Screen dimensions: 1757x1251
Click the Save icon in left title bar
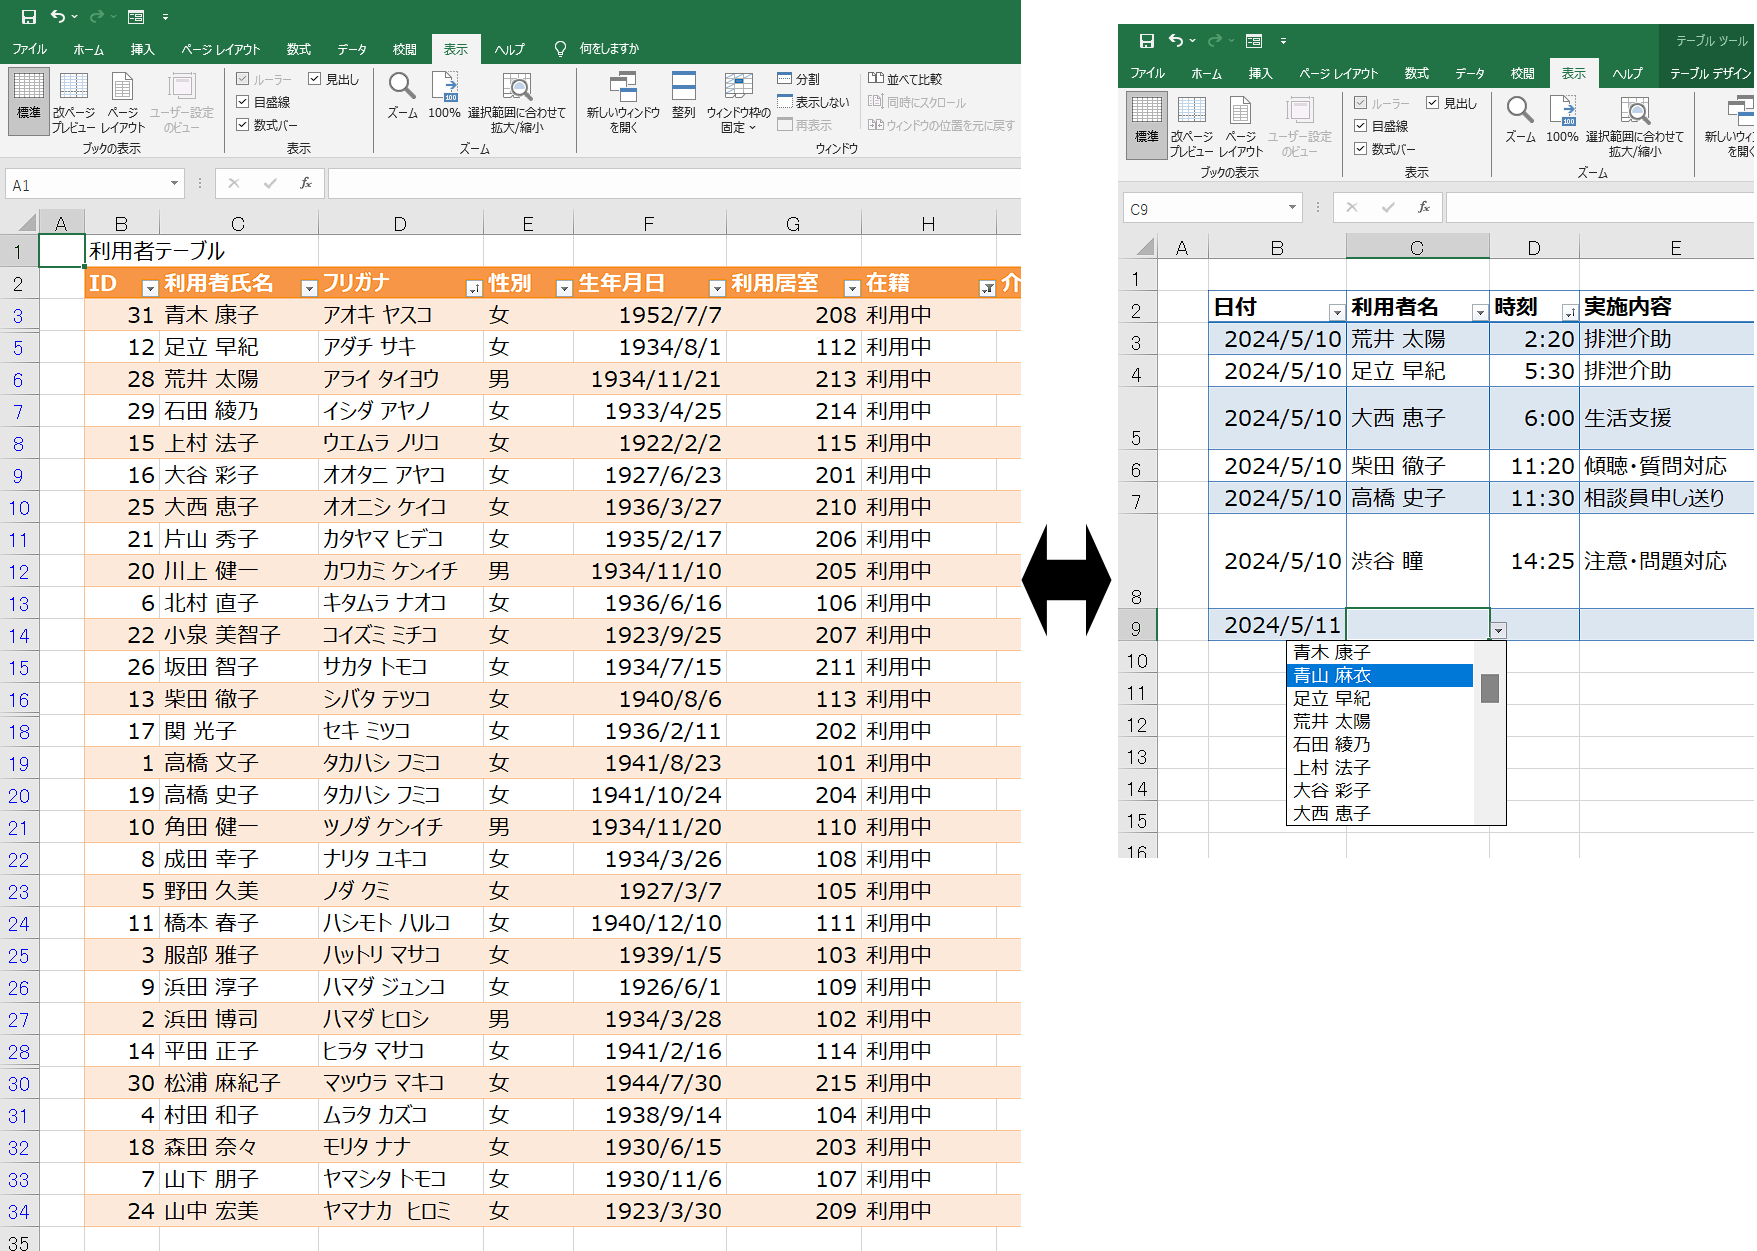[29, 17]
